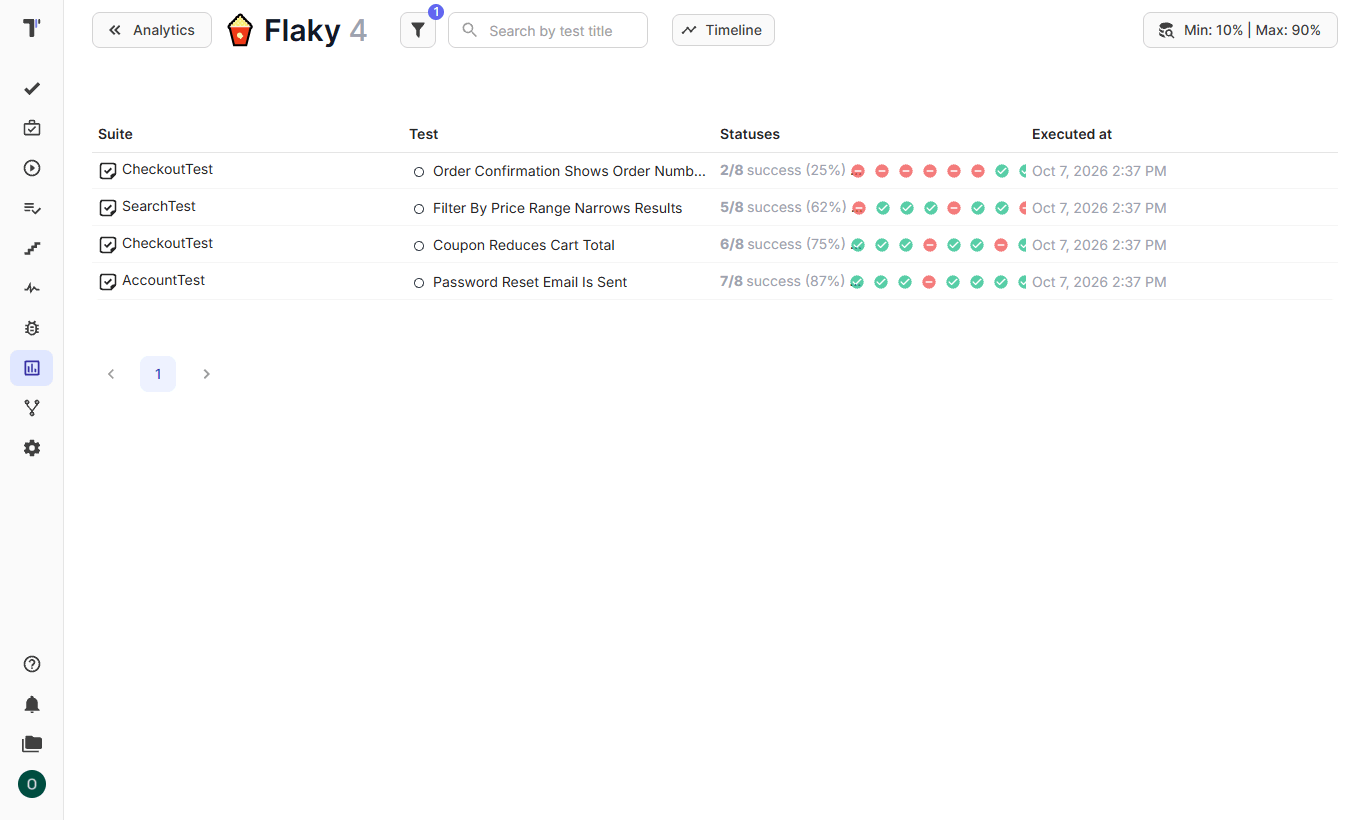Viewport: 1366px width, 820px height.
Task: Click the red failed status in Password Reset row
Action: tap(929, 282)
